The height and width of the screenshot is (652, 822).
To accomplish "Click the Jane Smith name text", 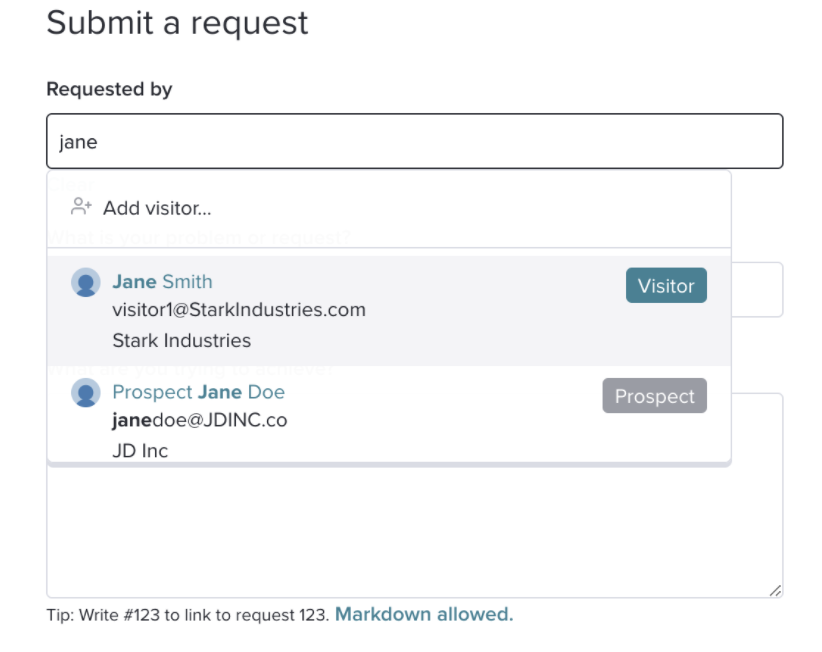I will 163,281.
